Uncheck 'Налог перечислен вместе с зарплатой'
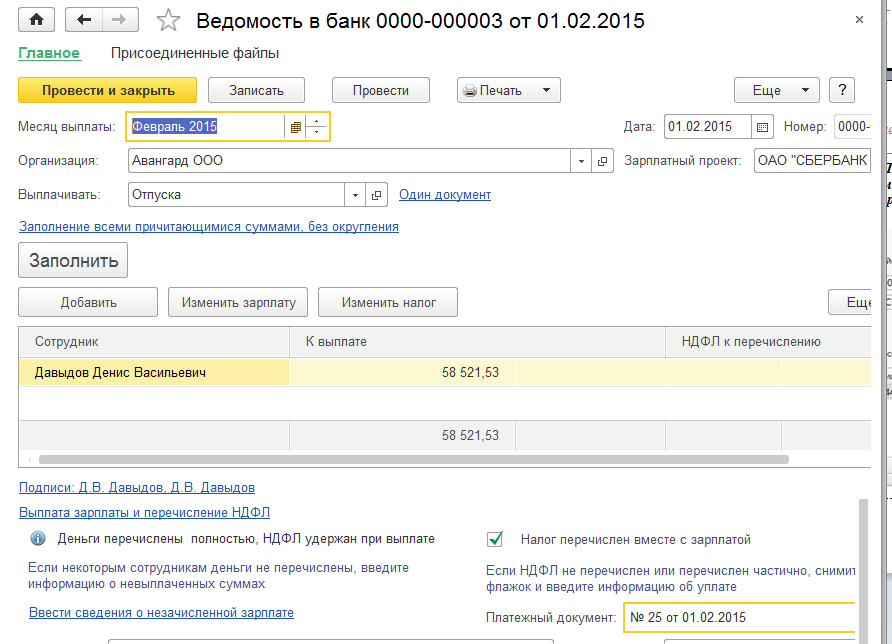This screenshot has width=892, height=644. [x=495, y=539]
